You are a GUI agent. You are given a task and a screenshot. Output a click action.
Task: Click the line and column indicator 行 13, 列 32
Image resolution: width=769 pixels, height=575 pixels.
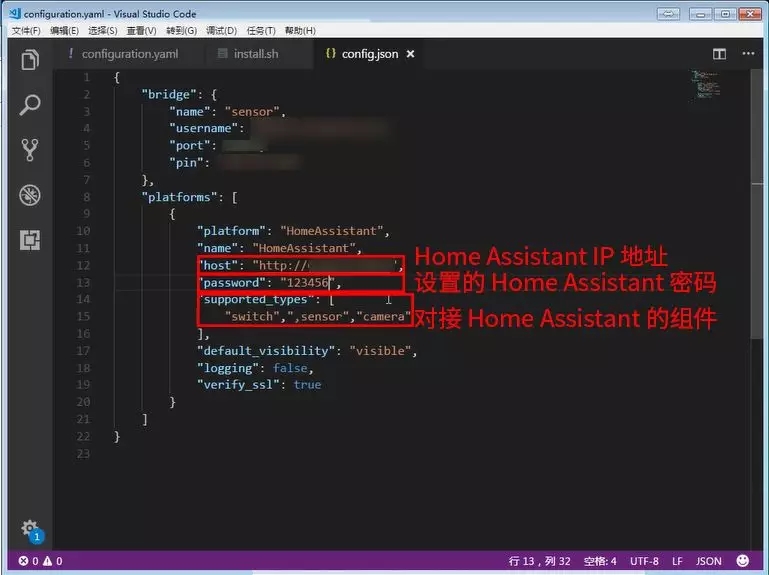[539, 561]
